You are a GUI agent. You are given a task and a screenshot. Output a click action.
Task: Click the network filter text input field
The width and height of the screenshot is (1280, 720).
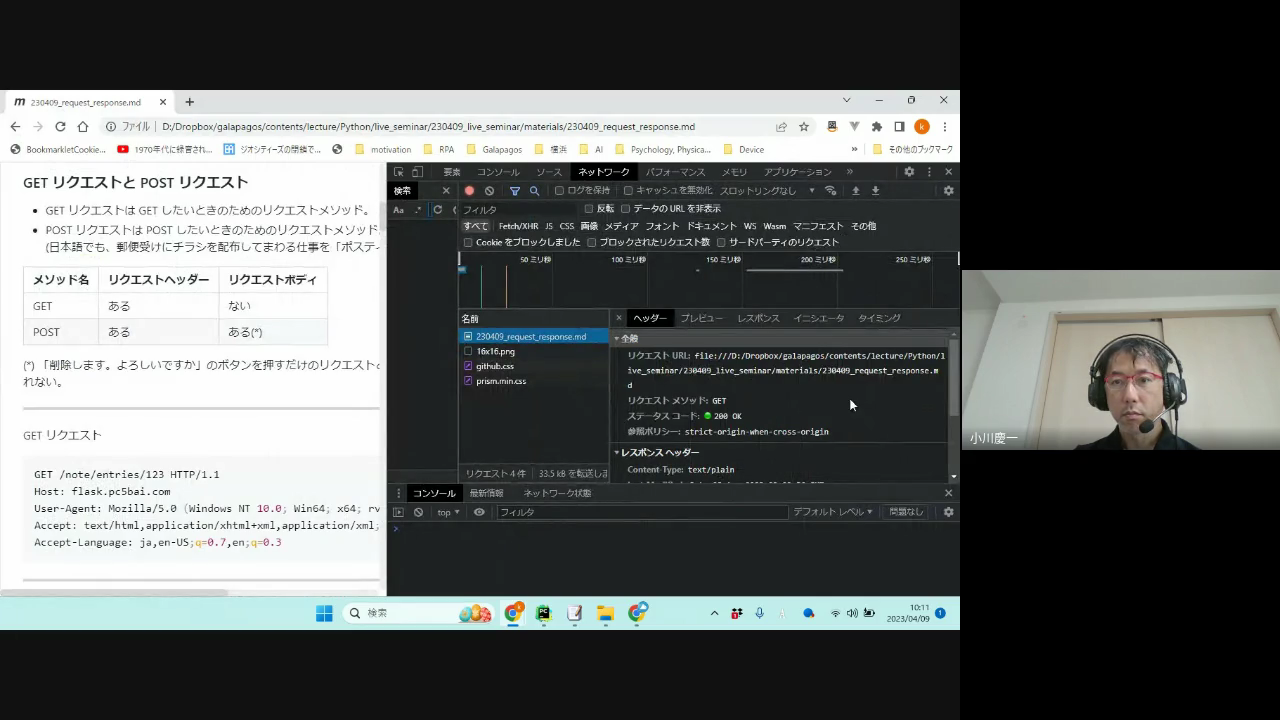coord(520,209)
